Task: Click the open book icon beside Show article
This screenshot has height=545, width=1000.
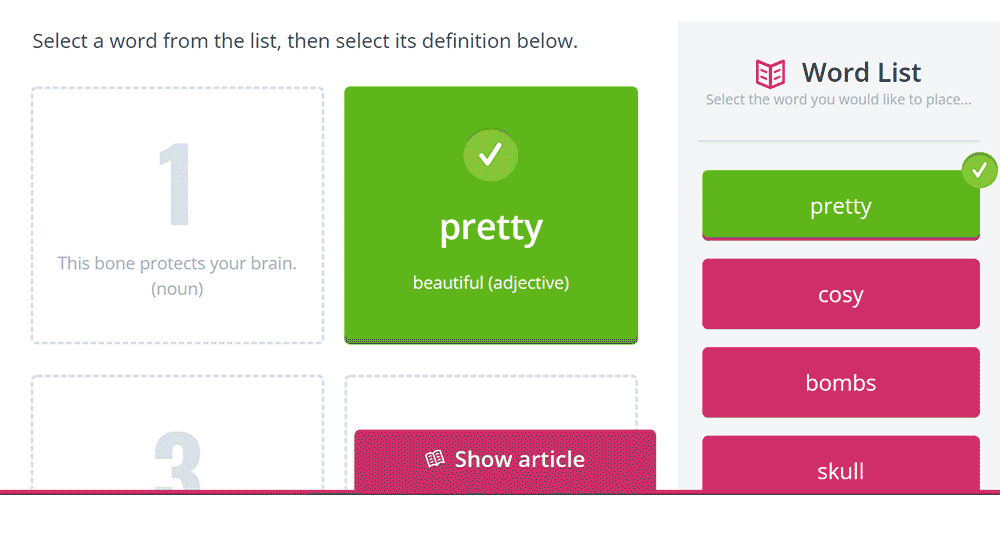Action: point(434,460)
